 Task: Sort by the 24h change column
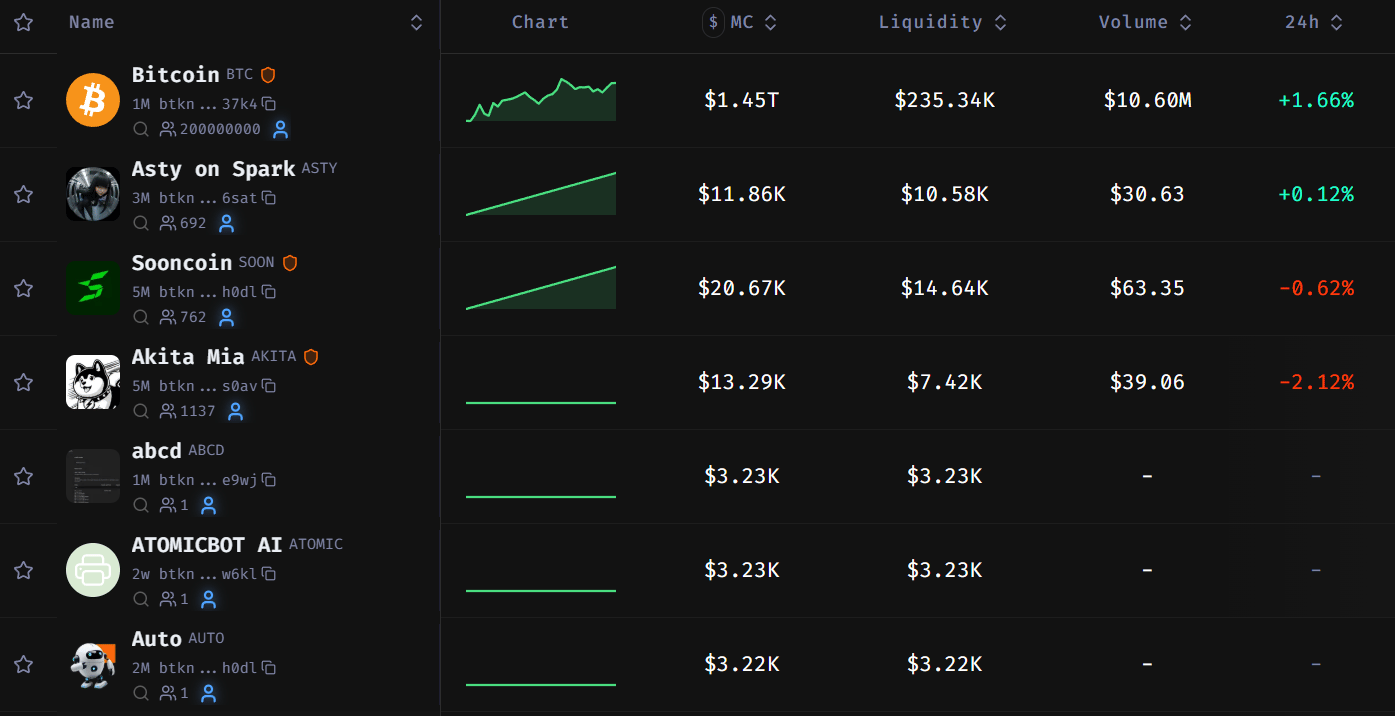click(x=1314, y=22)
